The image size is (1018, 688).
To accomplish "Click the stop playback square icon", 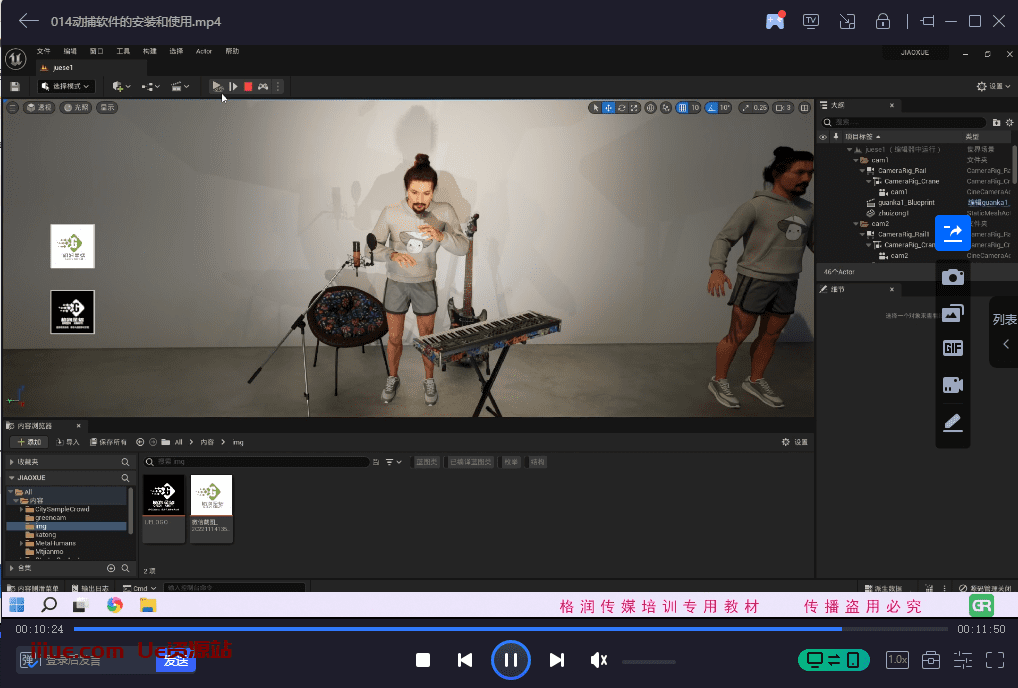I will [423, 660].
